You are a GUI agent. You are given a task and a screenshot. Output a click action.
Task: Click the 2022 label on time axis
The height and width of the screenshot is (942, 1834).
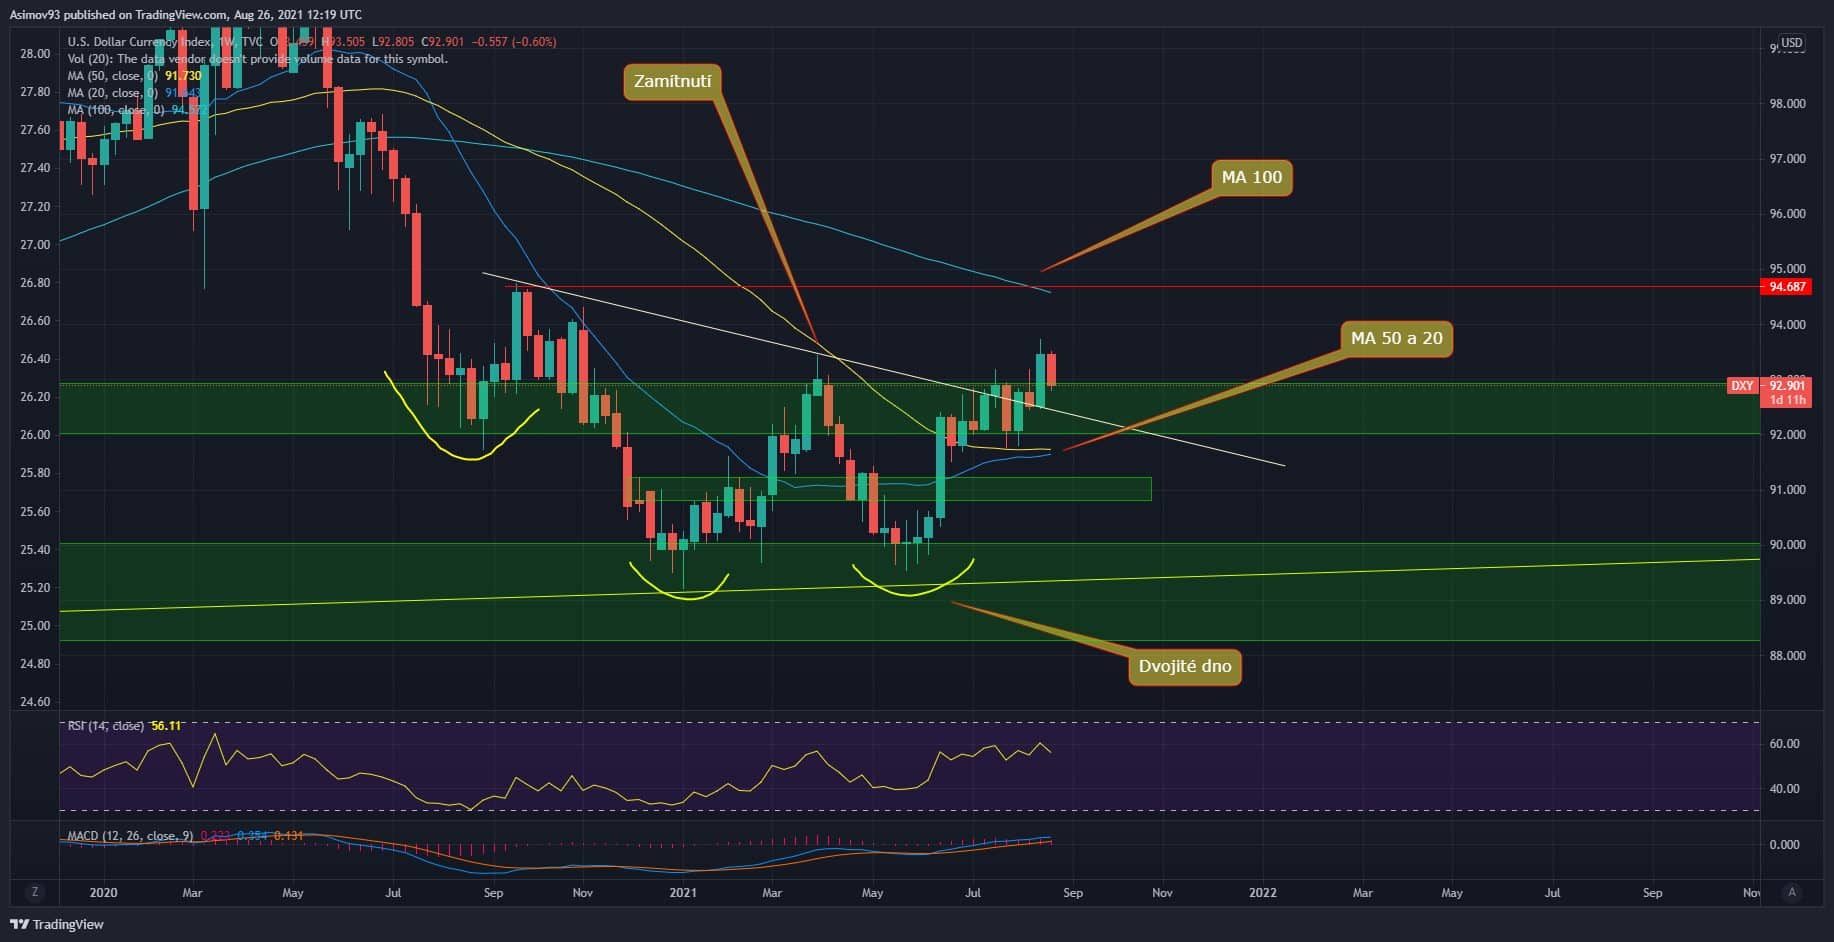point(1263,893)
